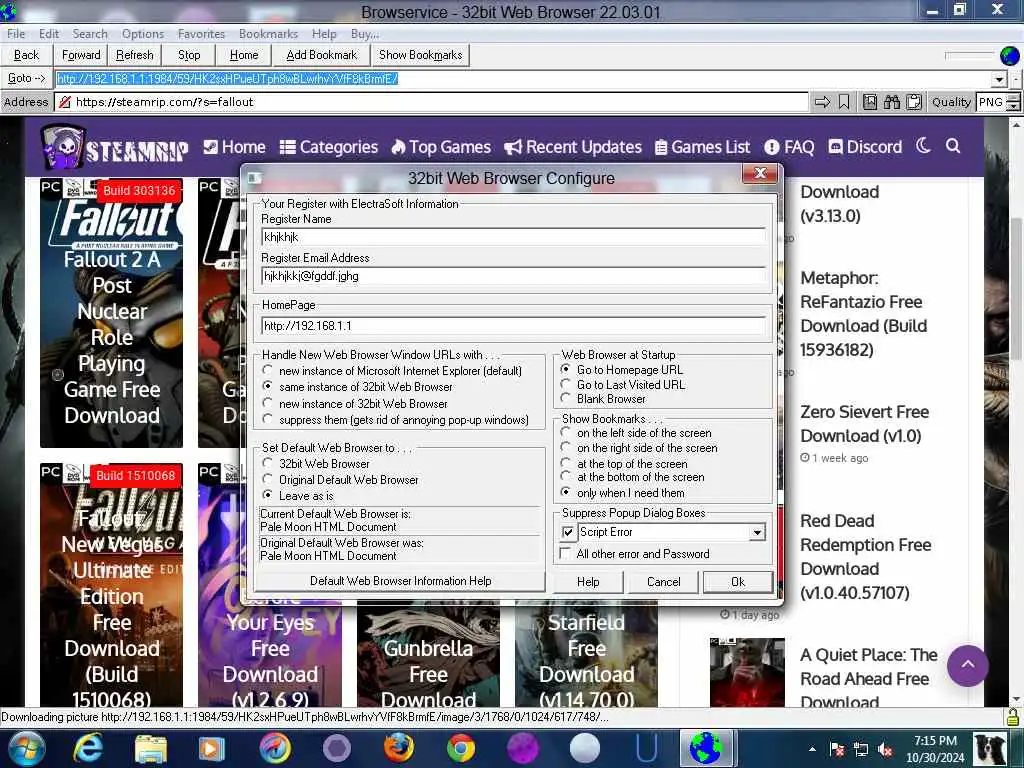Click Ok in the Configure dialog
Screen dimensions: 1024x768
click(x=738, y=582)
